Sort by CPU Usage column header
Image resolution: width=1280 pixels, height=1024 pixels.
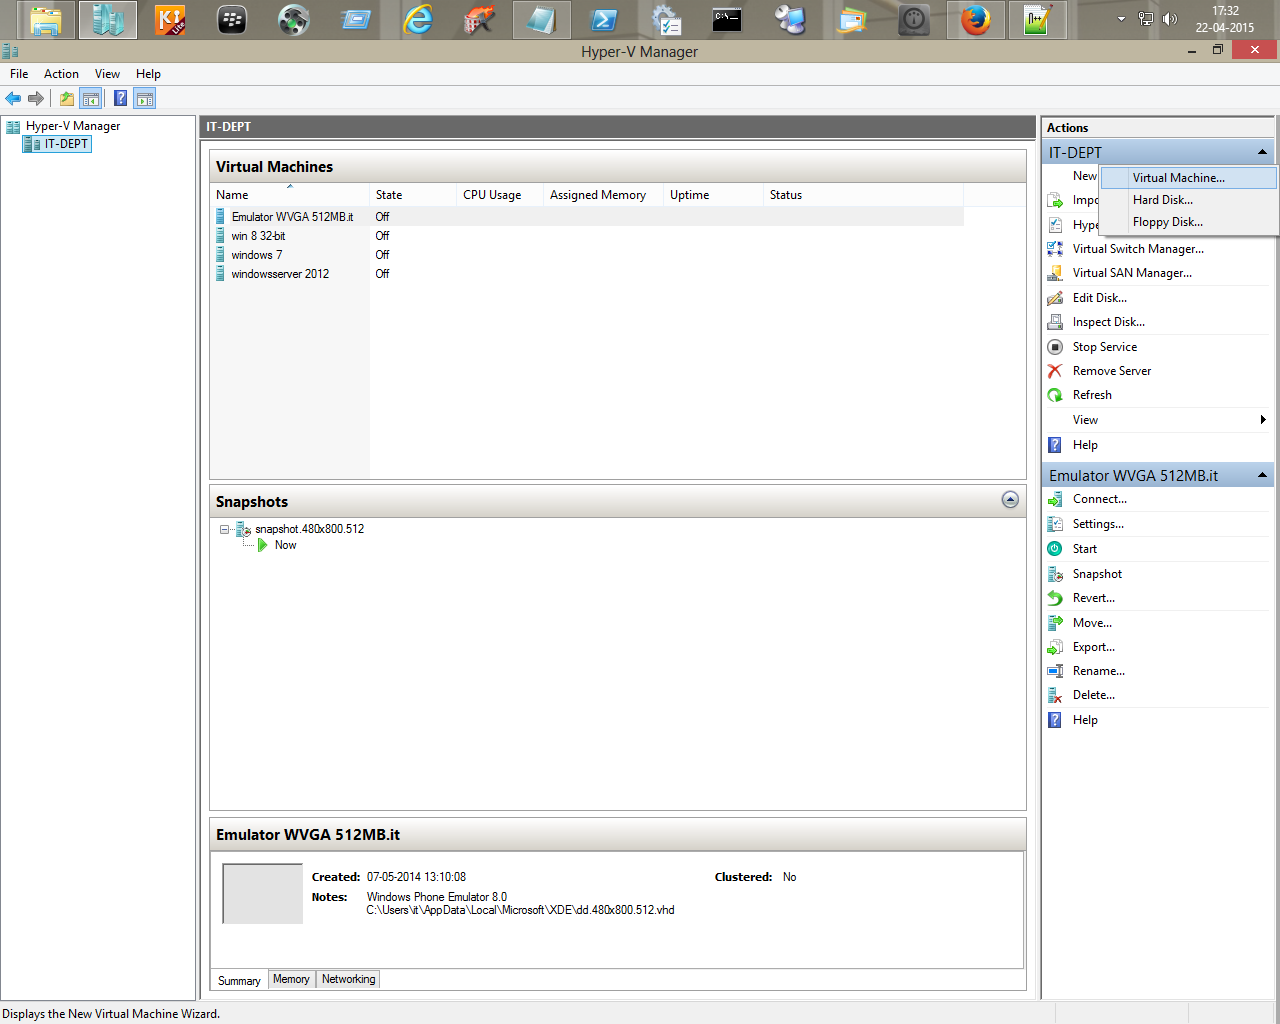pos(500,195)
